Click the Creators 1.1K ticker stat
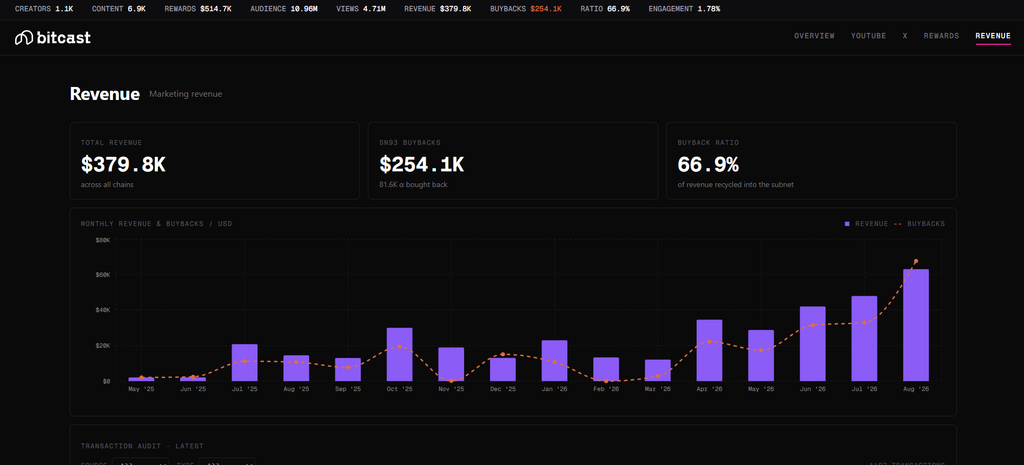This screenshot has width=1024, height=465. [44, 9]
